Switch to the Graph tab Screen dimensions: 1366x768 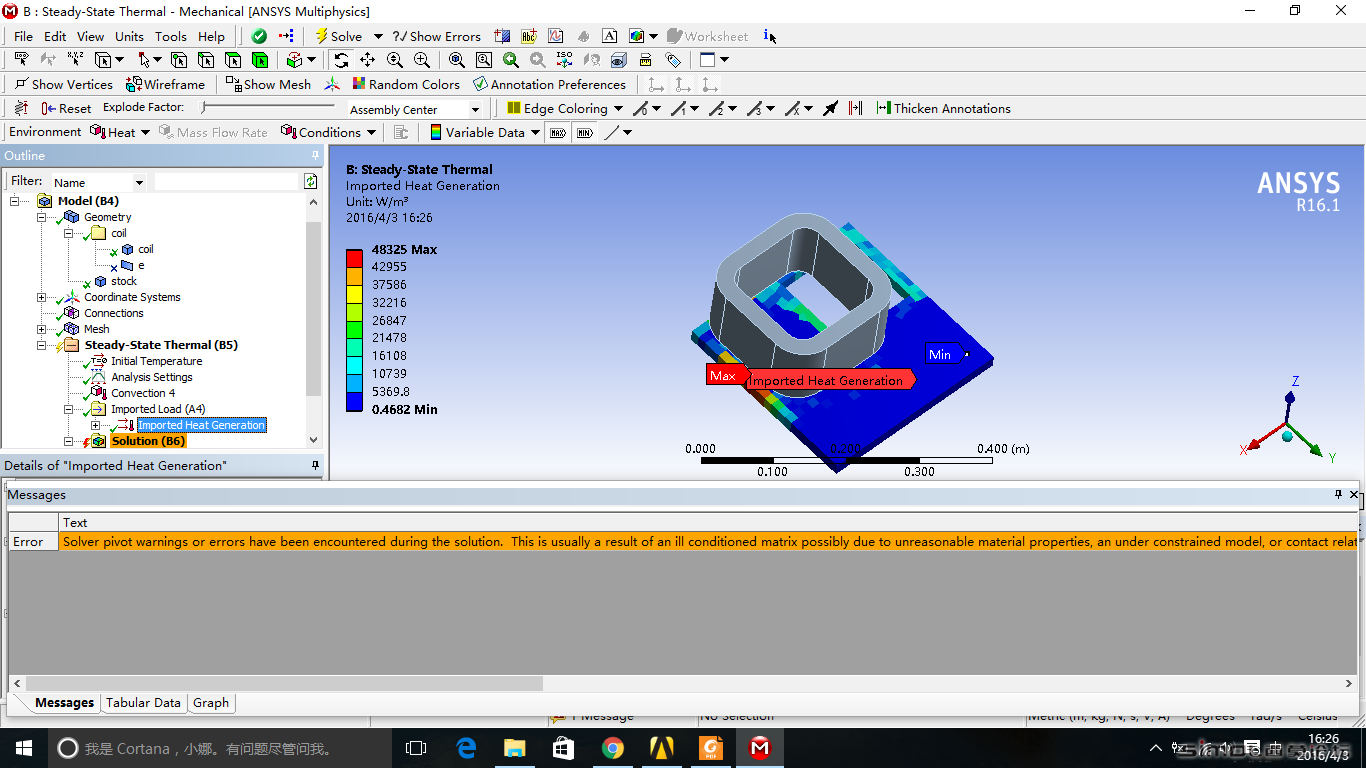point(211,703)
